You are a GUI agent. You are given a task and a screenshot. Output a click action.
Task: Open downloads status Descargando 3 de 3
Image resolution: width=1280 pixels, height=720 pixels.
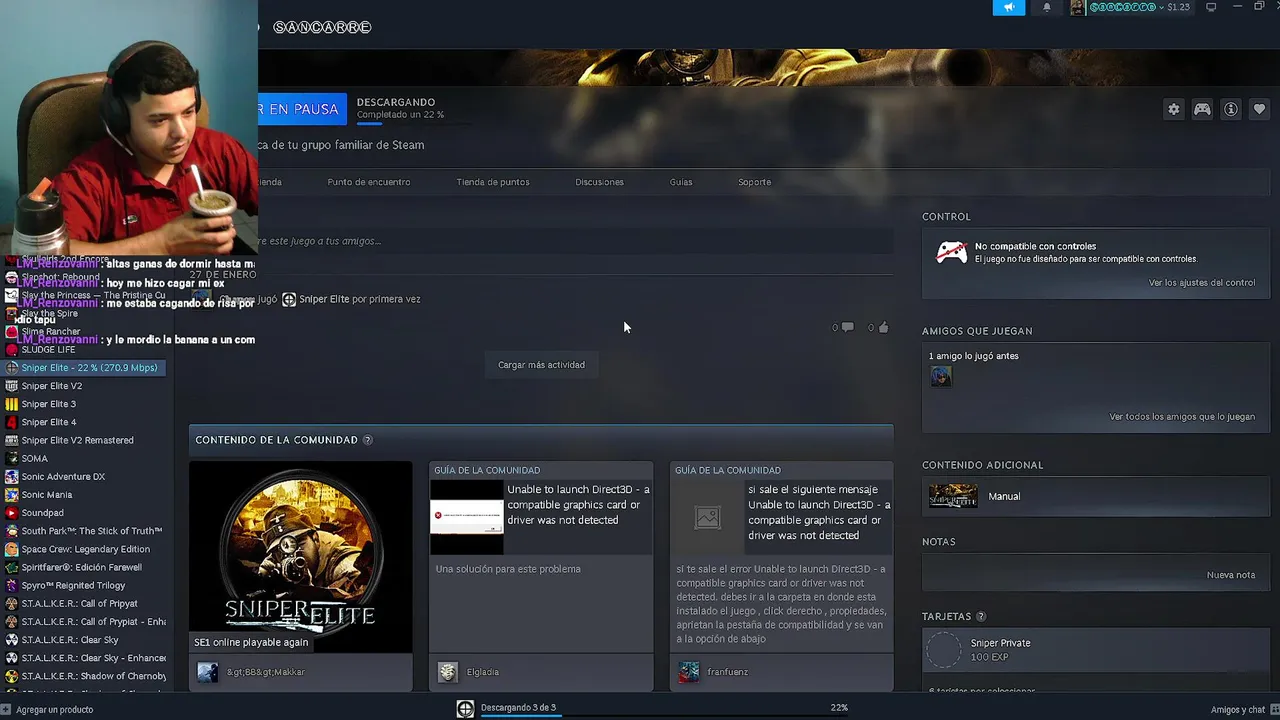pos(518,708)
